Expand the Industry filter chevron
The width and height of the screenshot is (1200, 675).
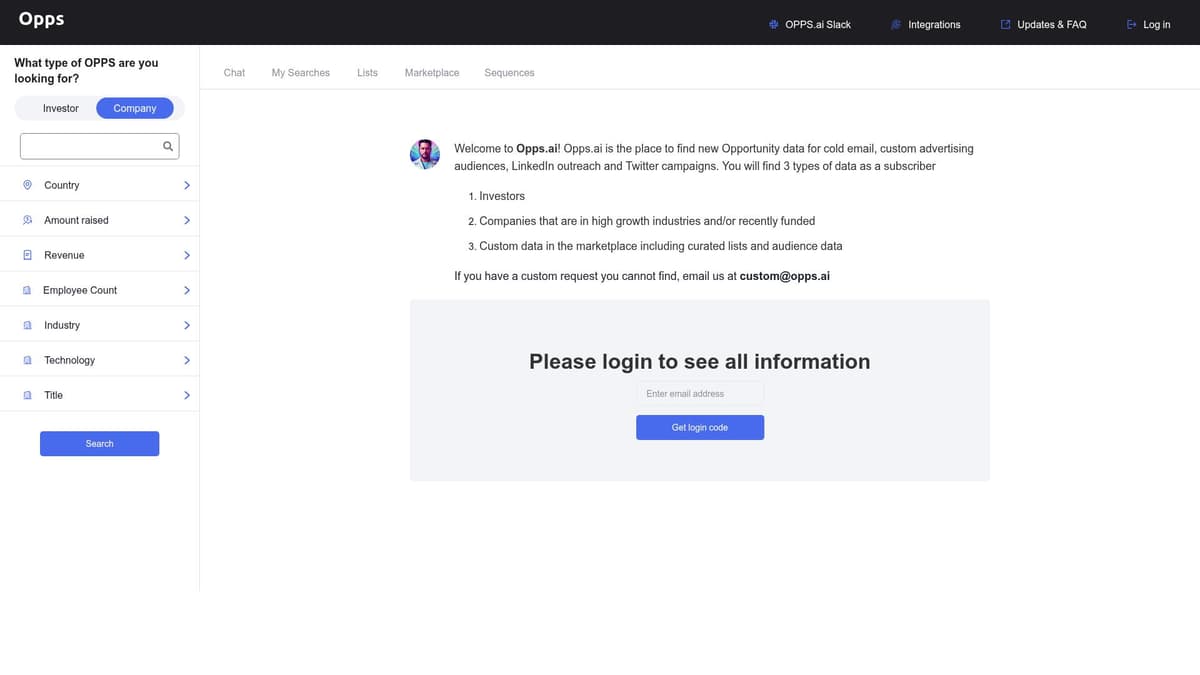pos(187,325)
